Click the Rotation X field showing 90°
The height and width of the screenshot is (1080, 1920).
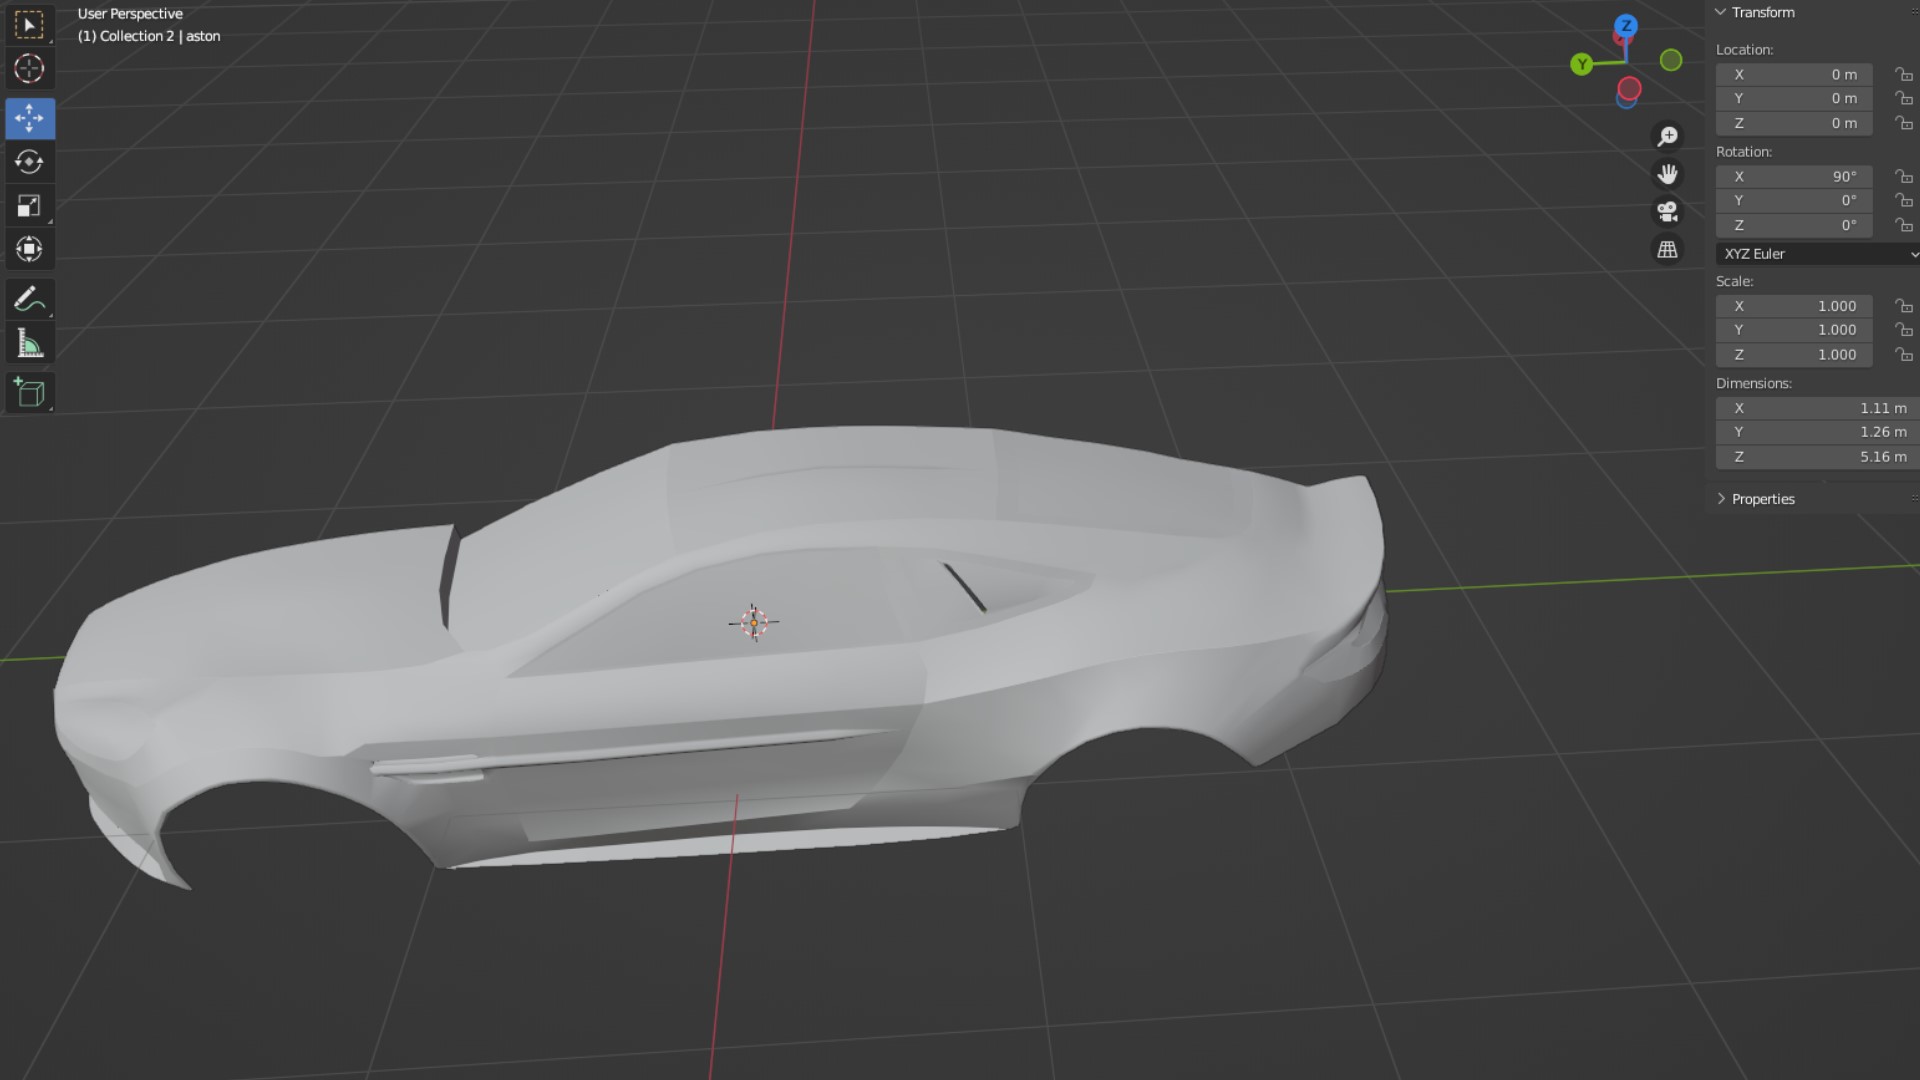[1794, 177]
